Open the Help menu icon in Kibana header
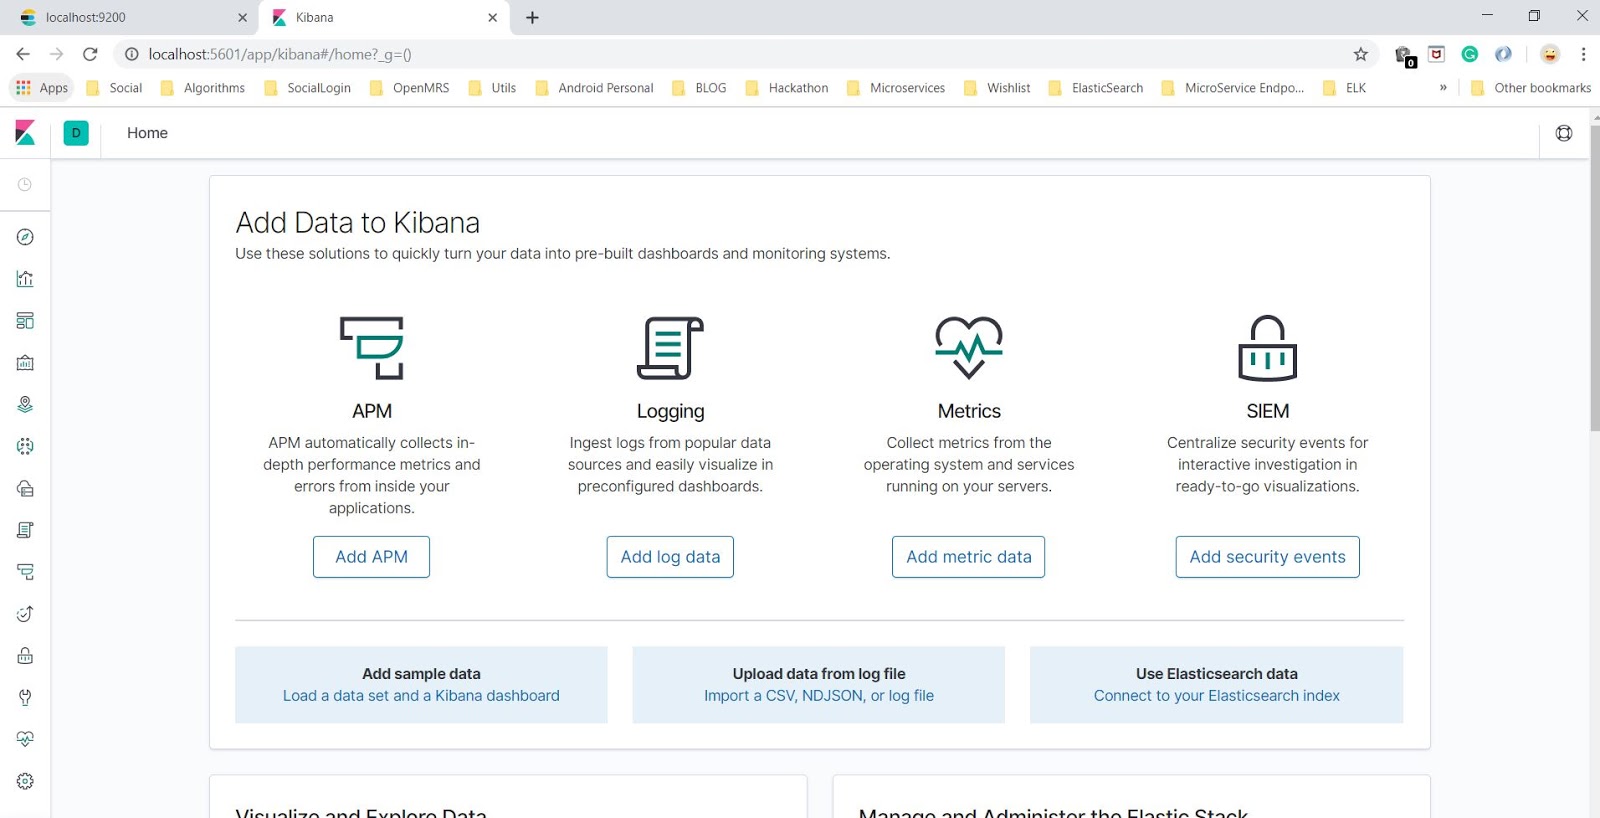 point(1564,133)
